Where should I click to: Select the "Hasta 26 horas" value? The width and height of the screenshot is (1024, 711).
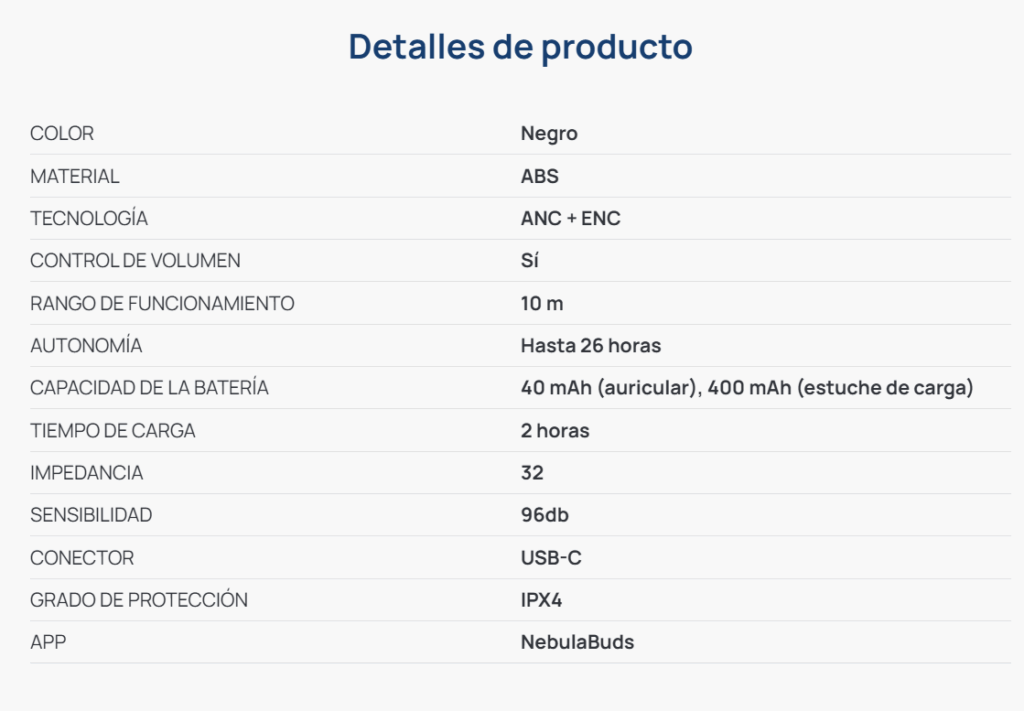(590, 346)
